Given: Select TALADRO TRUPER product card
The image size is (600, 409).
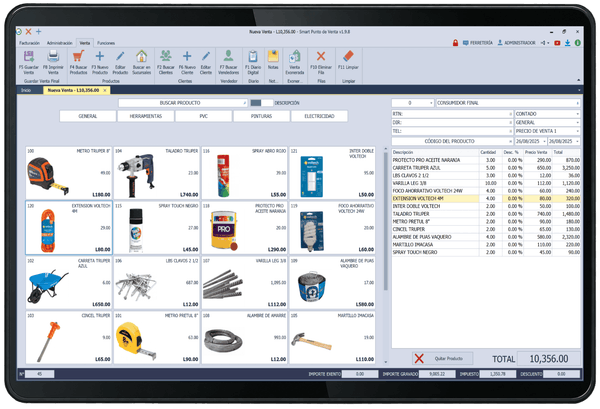Looking at the screenshot, I should click(x=157, y=173).
